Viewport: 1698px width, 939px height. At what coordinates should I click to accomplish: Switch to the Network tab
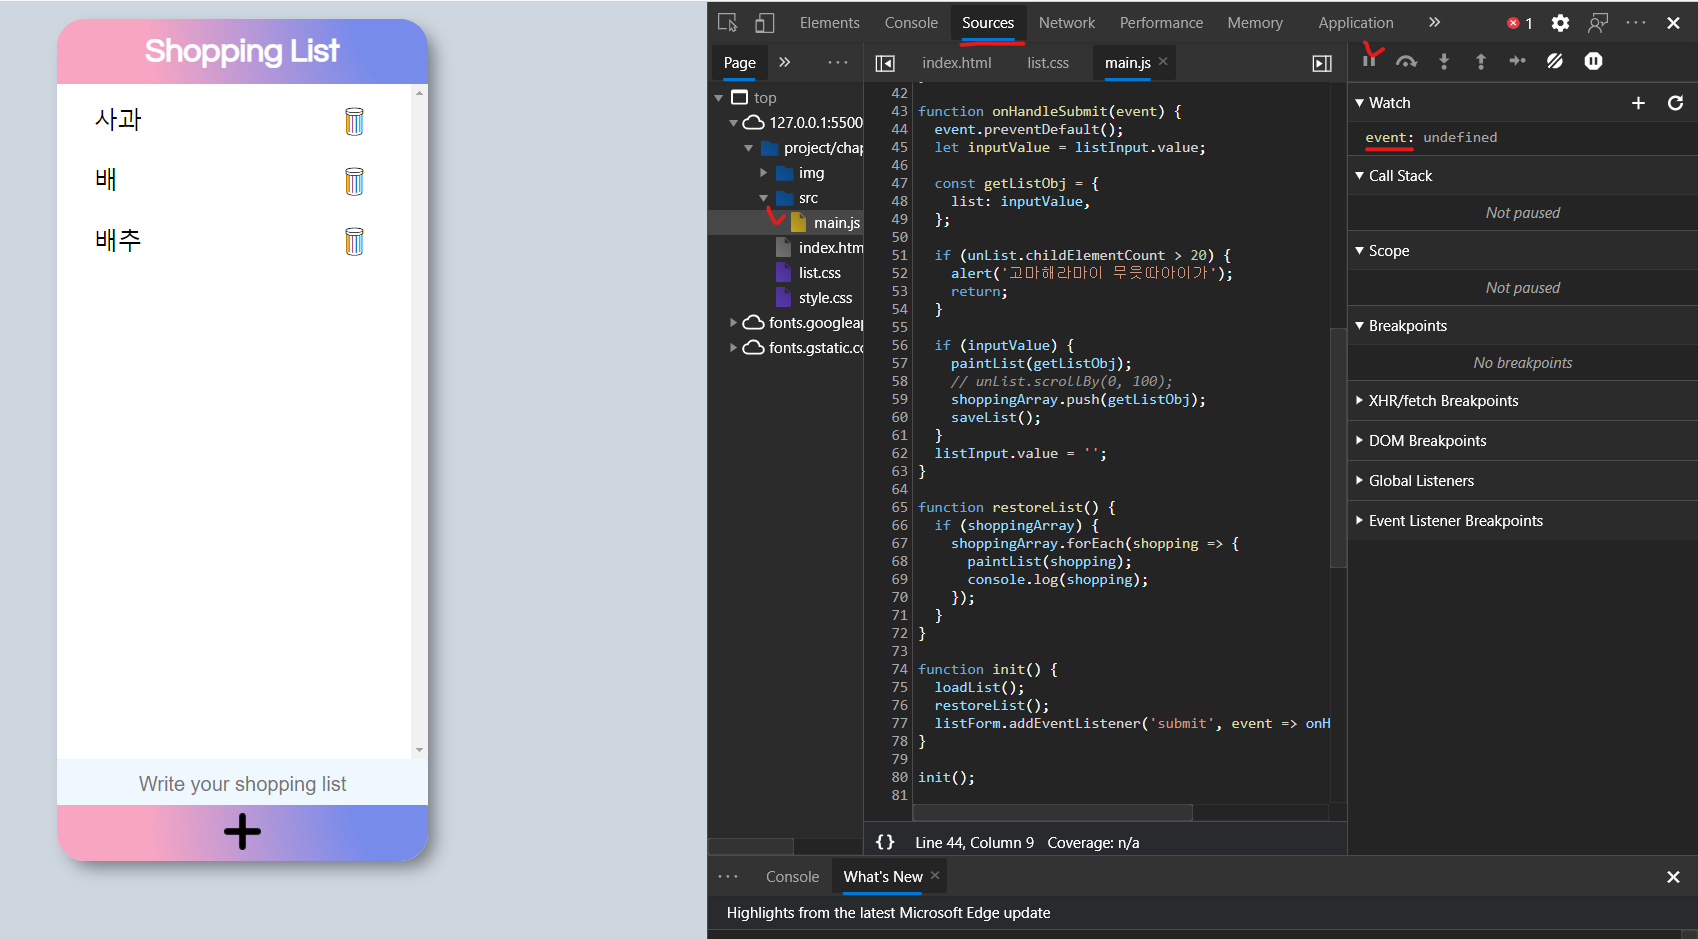click(1066, 23)
